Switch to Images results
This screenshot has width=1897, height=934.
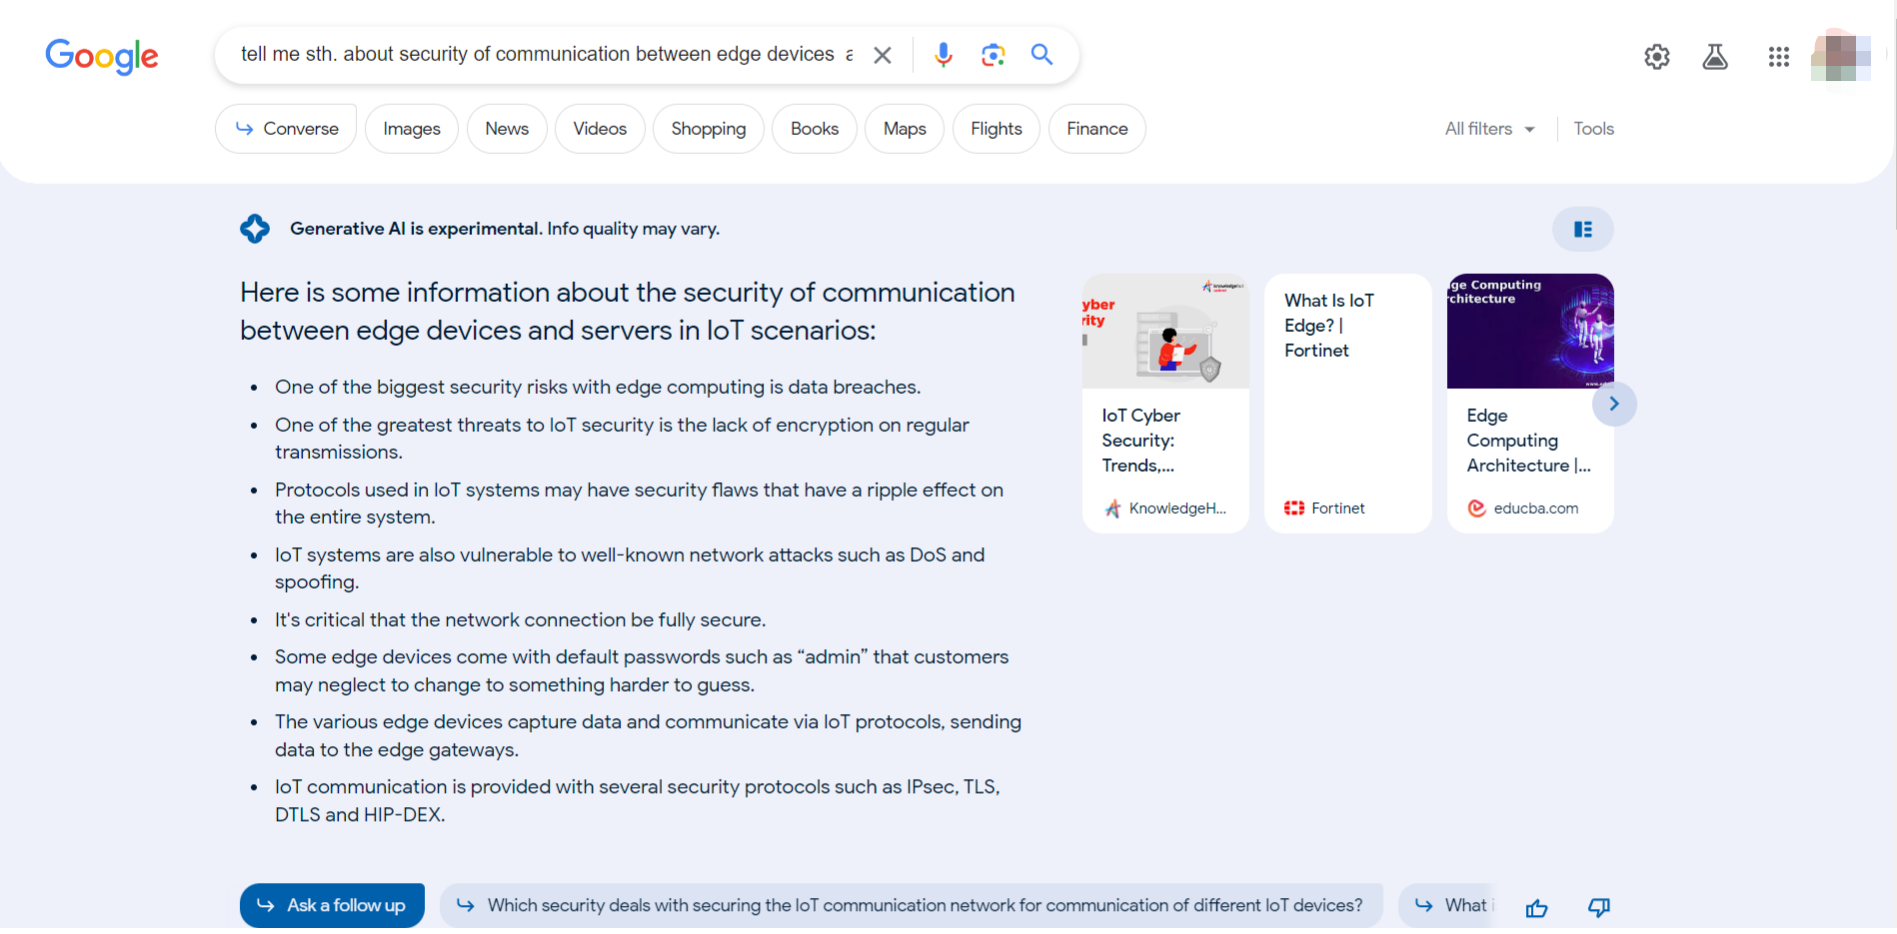(x=412, y=129)
